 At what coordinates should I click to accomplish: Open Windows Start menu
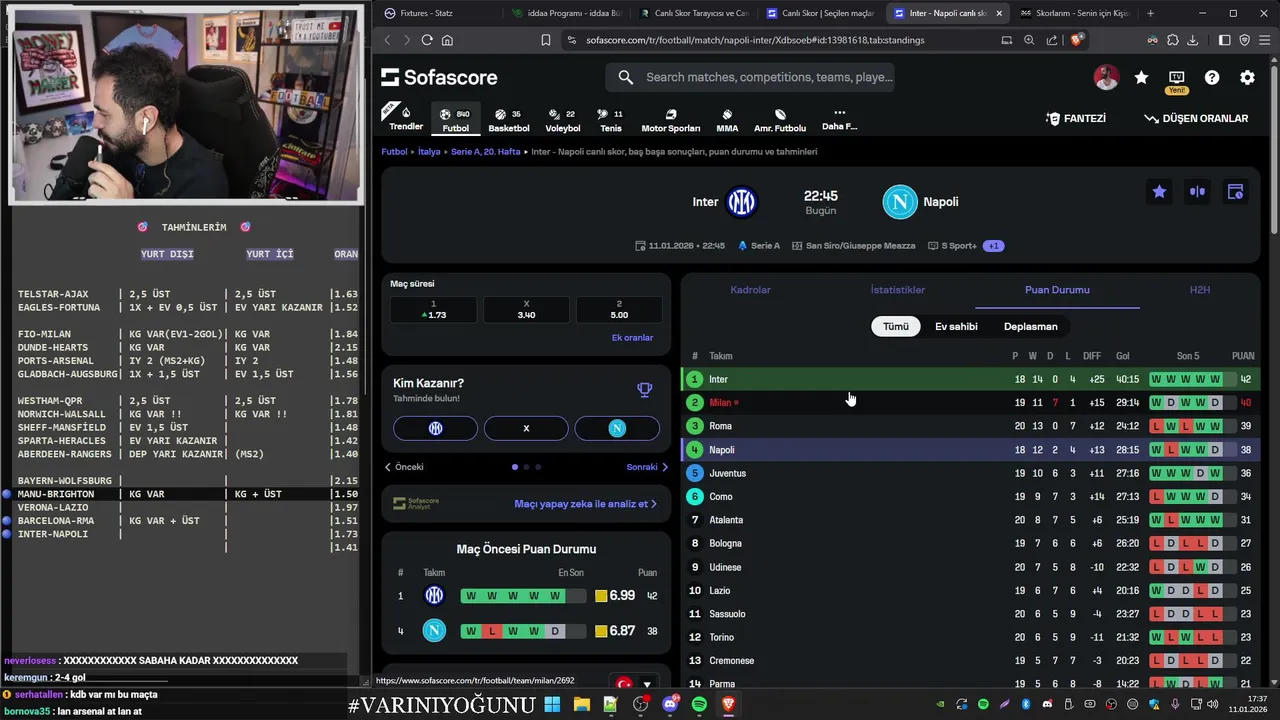[x=552, y=704]
